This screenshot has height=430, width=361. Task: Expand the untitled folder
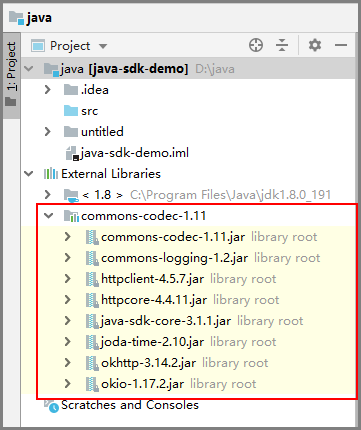48,132
